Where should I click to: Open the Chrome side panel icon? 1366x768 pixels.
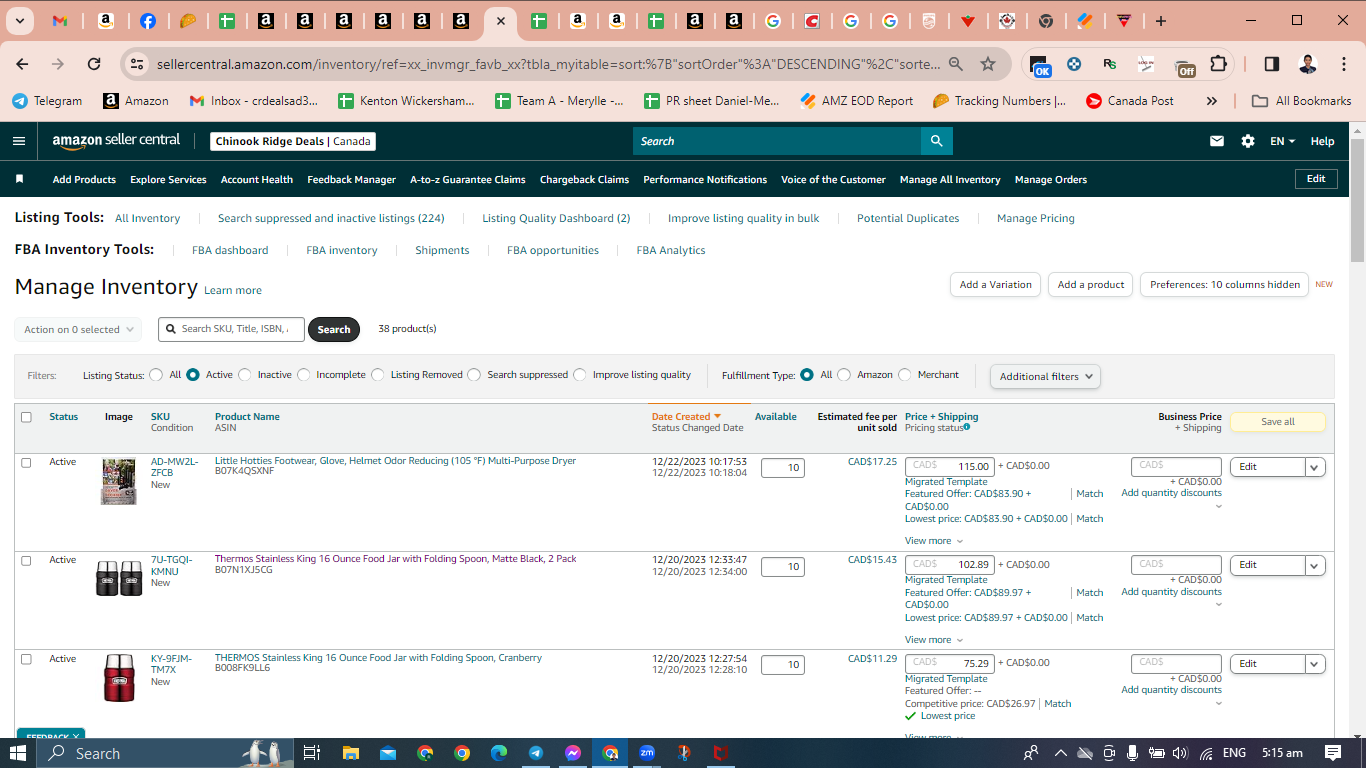(1271, 64)
